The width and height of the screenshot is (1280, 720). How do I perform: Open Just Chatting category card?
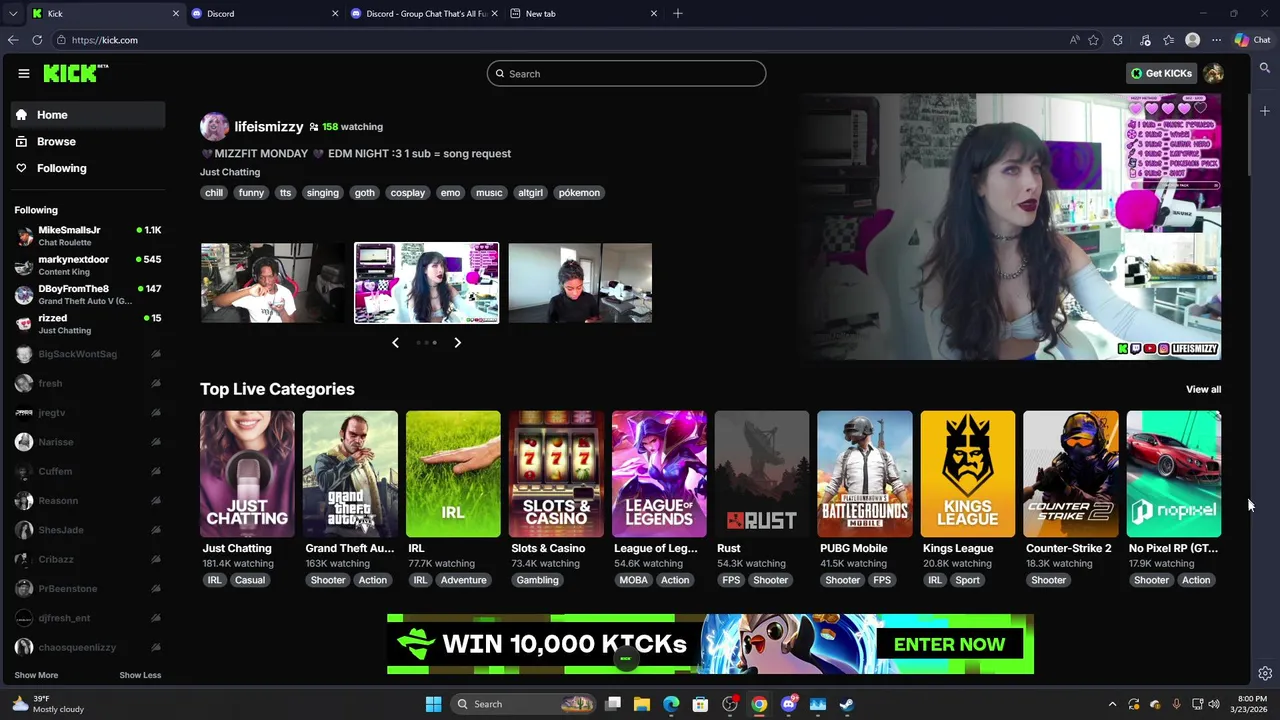pyautogui.click(x=247, y=474)
